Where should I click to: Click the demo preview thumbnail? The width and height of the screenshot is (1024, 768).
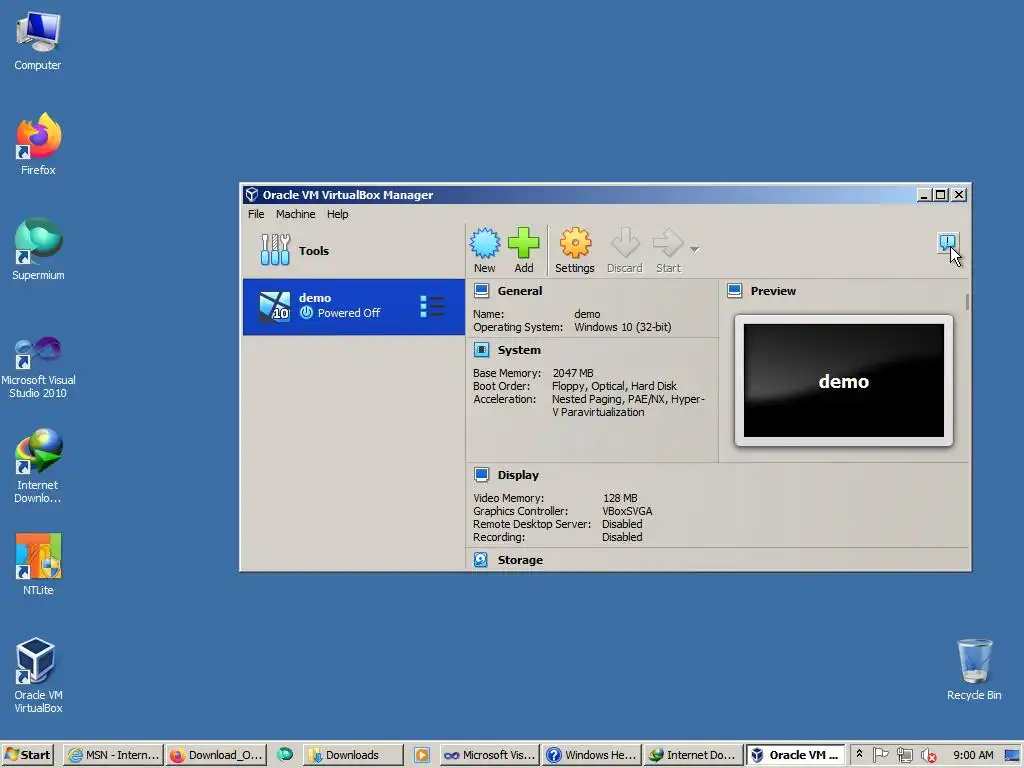[844, 381]
